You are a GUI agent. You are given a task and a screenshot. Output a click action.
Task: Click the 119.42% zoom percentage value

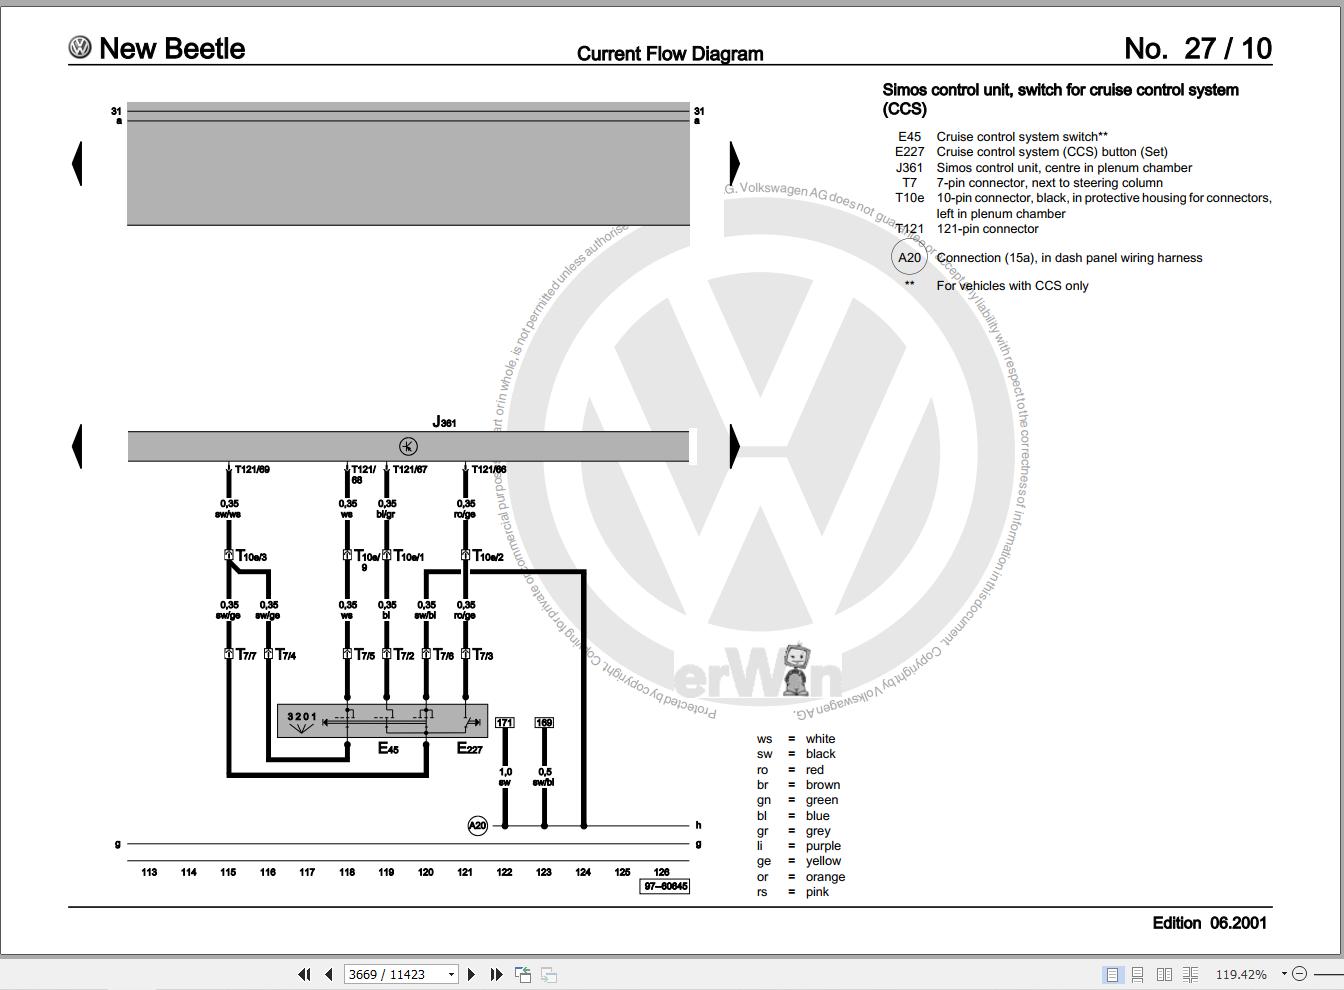[x=1241, y=975]
